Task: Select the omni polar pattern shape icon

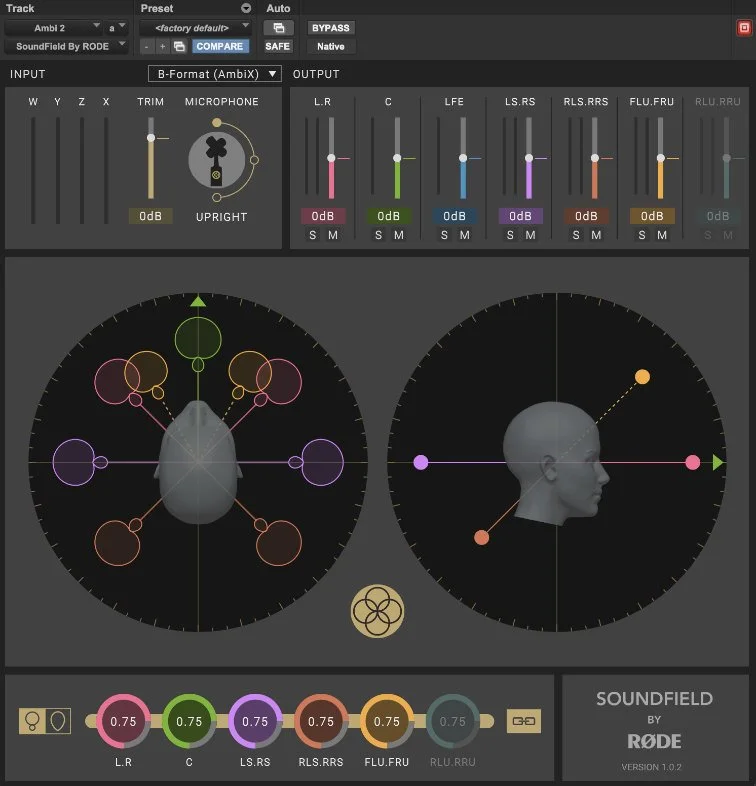Action: coord(32,721)
